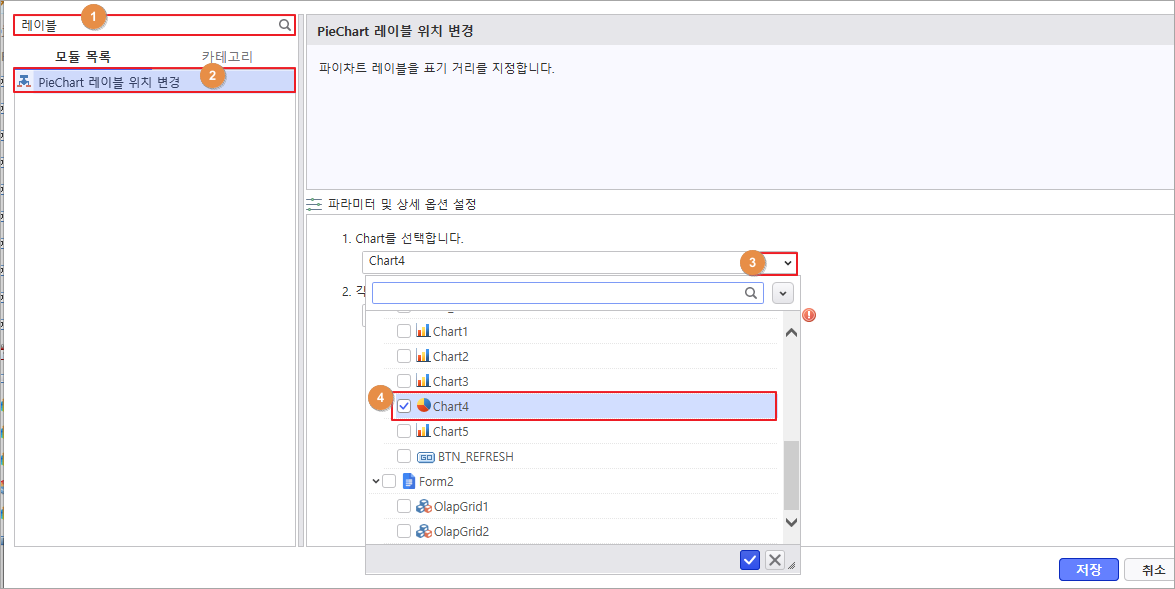Click the X cancel icon in dropdown footer

(x=775, y=560)
